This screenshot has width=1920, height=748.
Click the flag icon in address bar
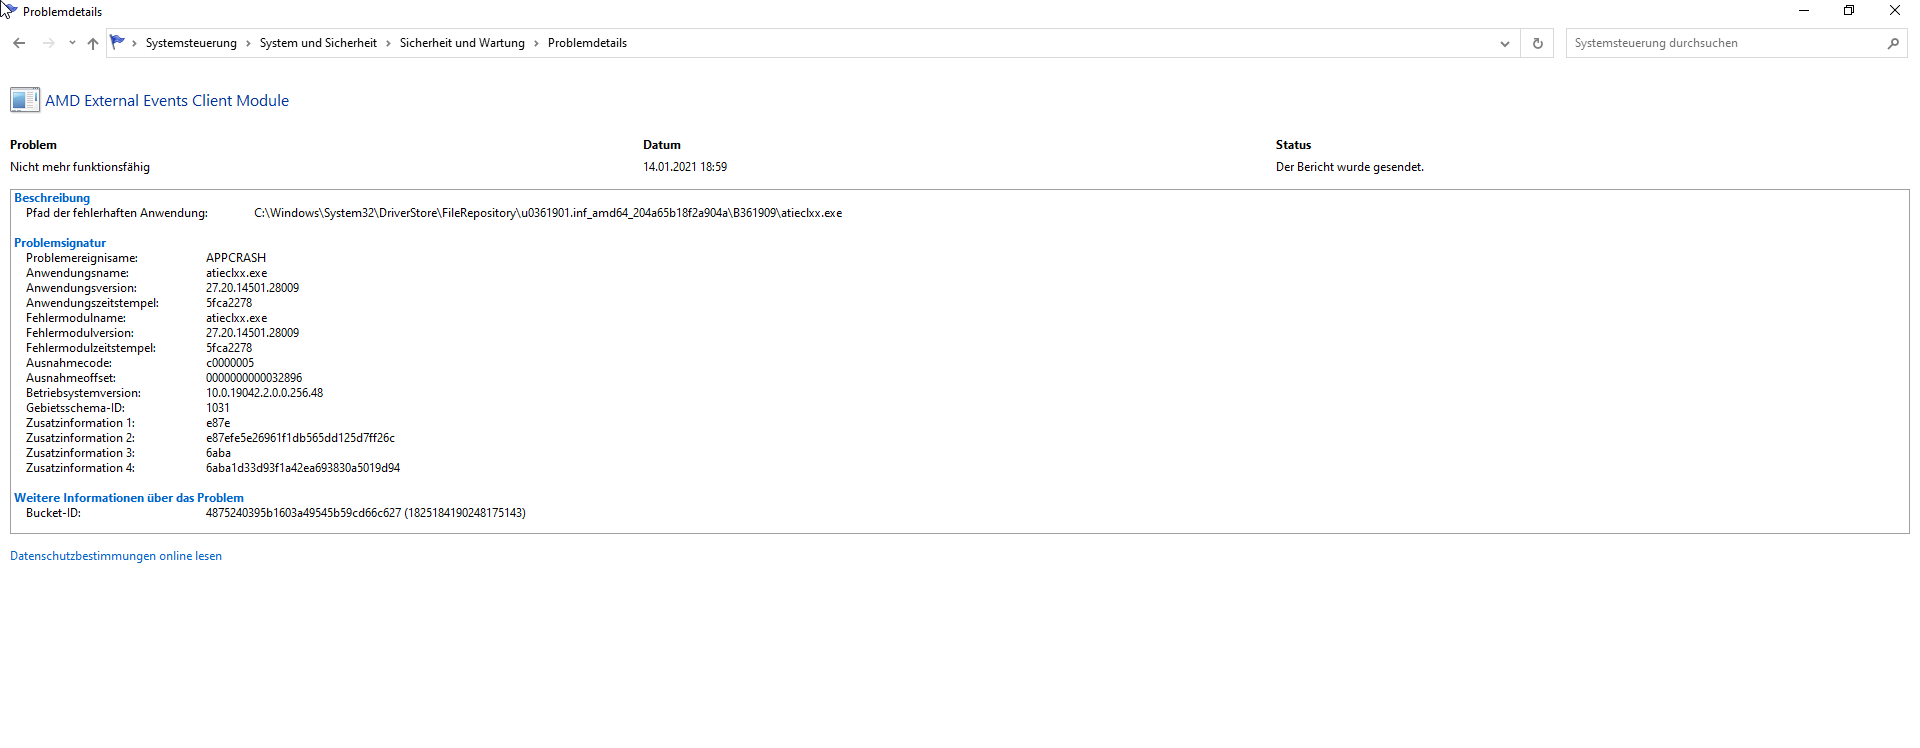click(x=118, y=42)
